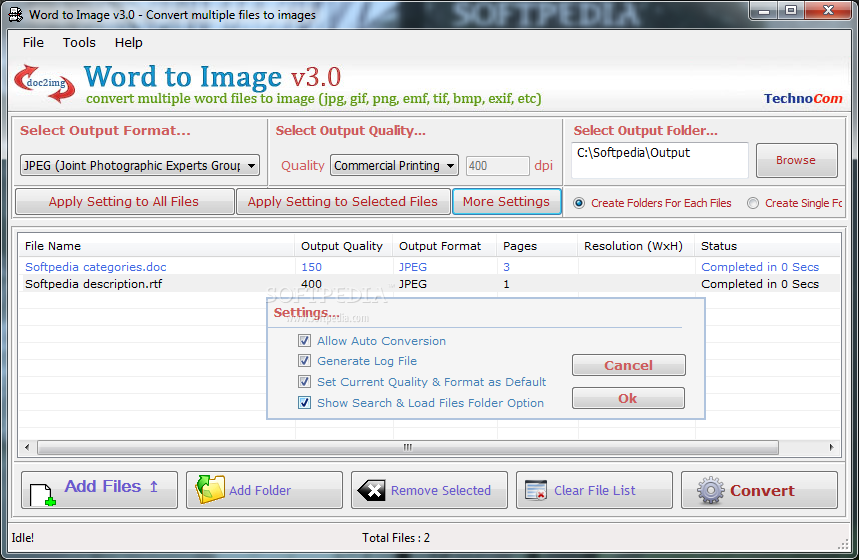The height and width of the screenshot is (560, 859).
Task: Cancel the Settings dialog
Action: 628,365
